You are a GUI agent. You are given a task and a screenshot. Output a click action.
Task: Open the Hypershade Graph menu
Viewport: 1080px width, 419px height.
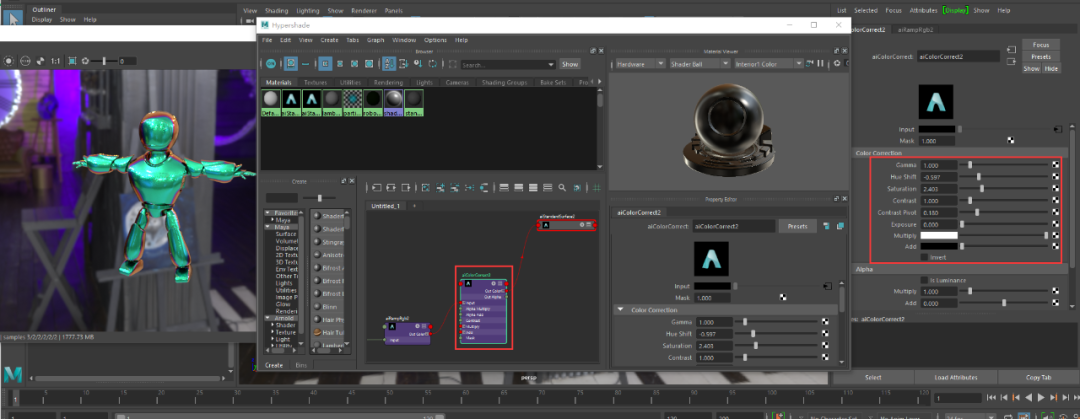tap(375, 40)
